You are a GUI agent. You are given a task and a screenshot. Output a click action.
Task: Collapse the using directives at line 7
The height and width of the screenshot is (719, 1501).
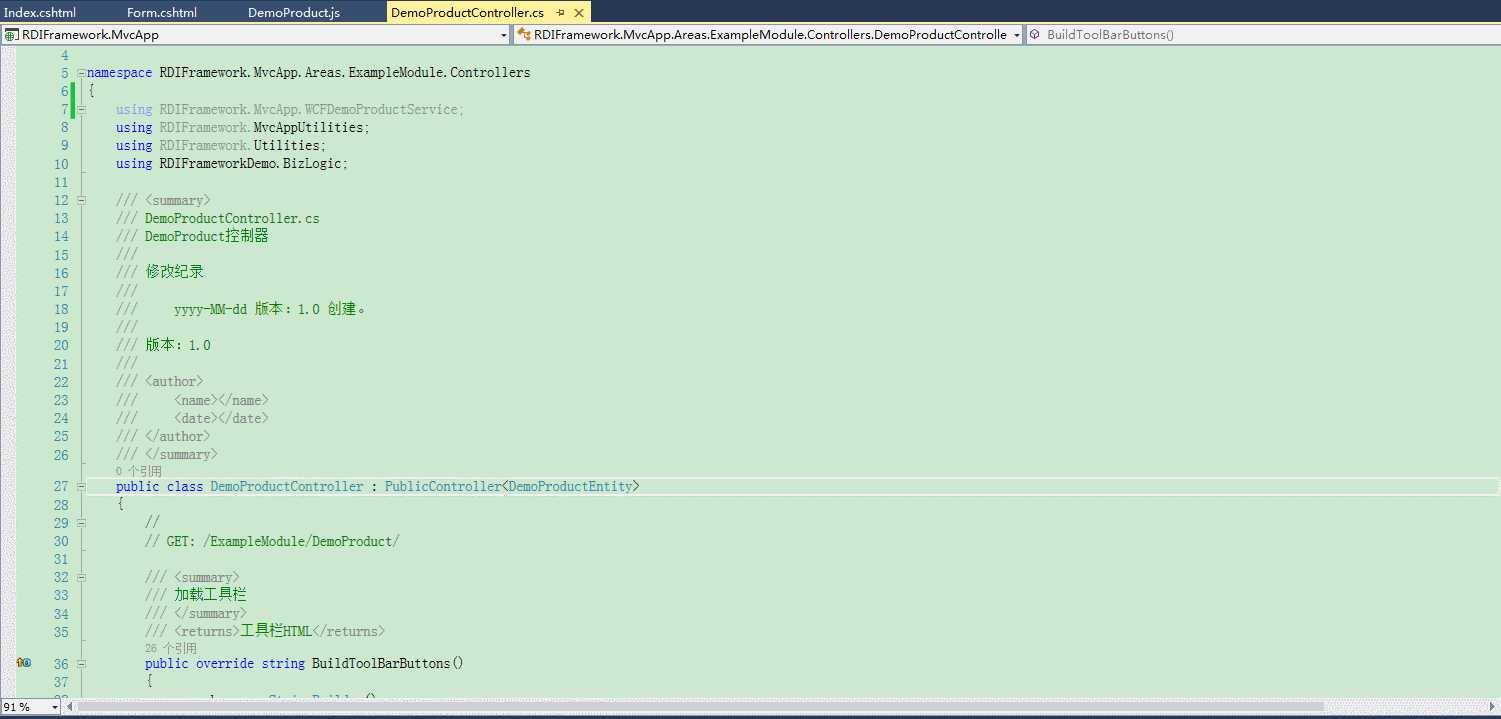pyautogui.click(x=80, y=109)
